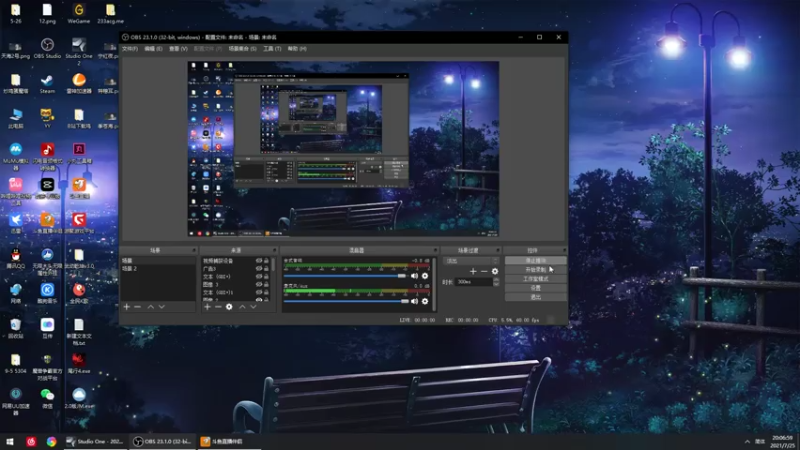Open source properties gear in sources toolbar
The height and width of the screenshot is (450, 800).
click(229, 307)
